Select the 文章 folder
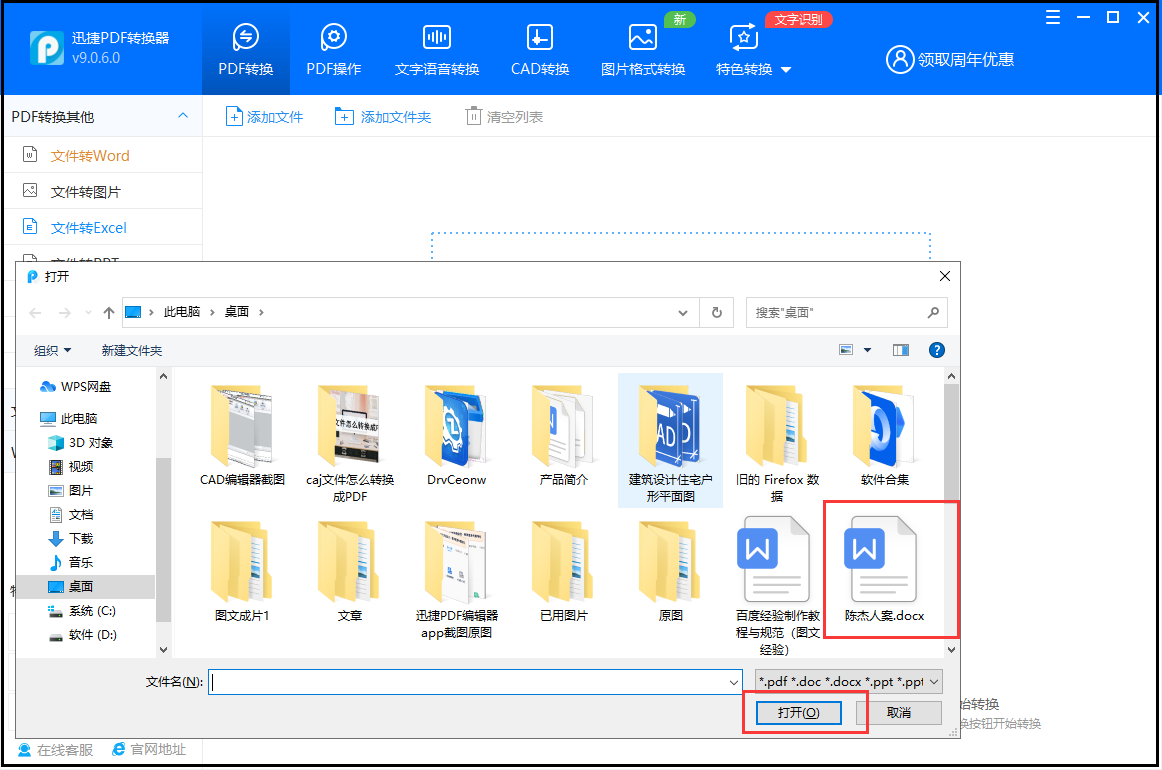The width and height of the screenshot is (1162, 770). (x=350, y=571)
